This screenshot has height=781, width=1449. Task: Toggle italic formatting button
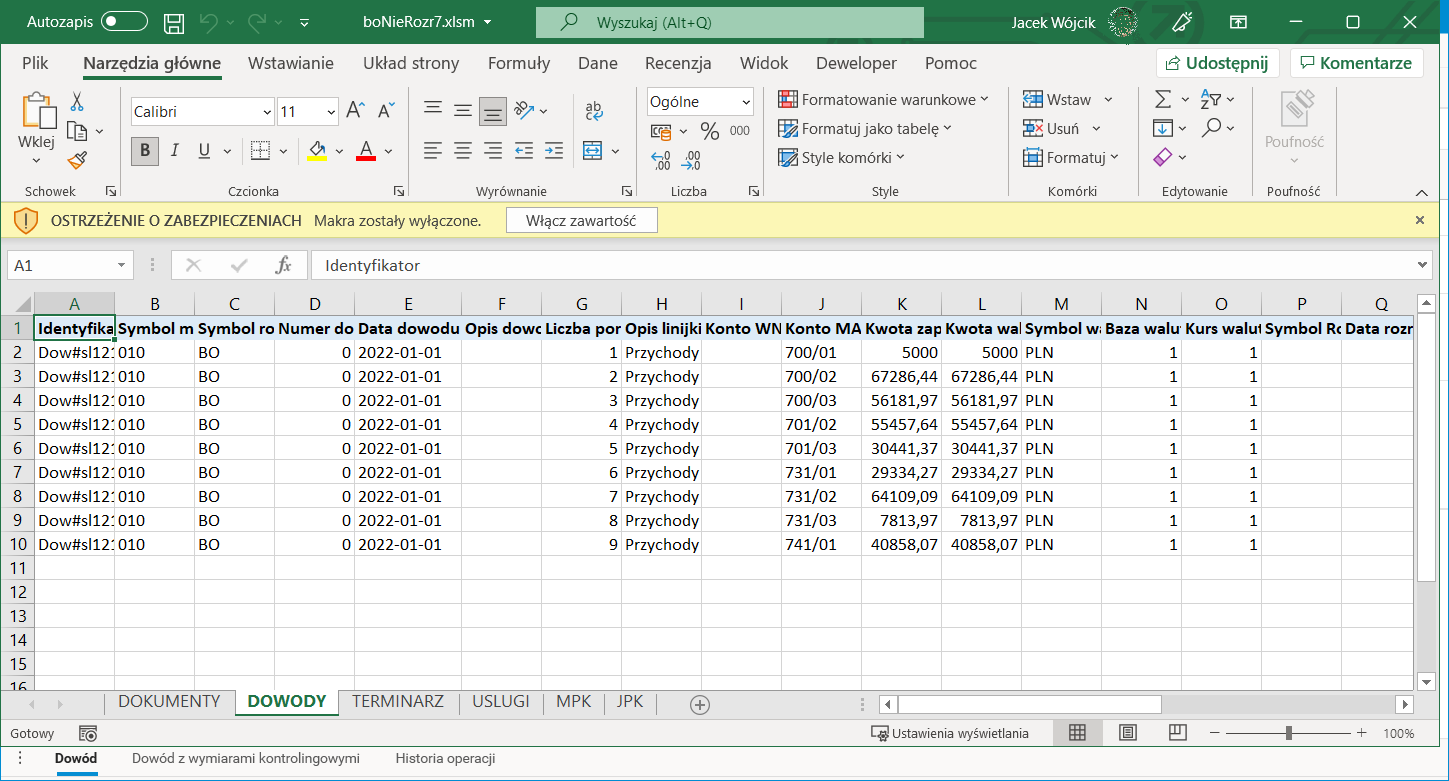click(175, 151)
